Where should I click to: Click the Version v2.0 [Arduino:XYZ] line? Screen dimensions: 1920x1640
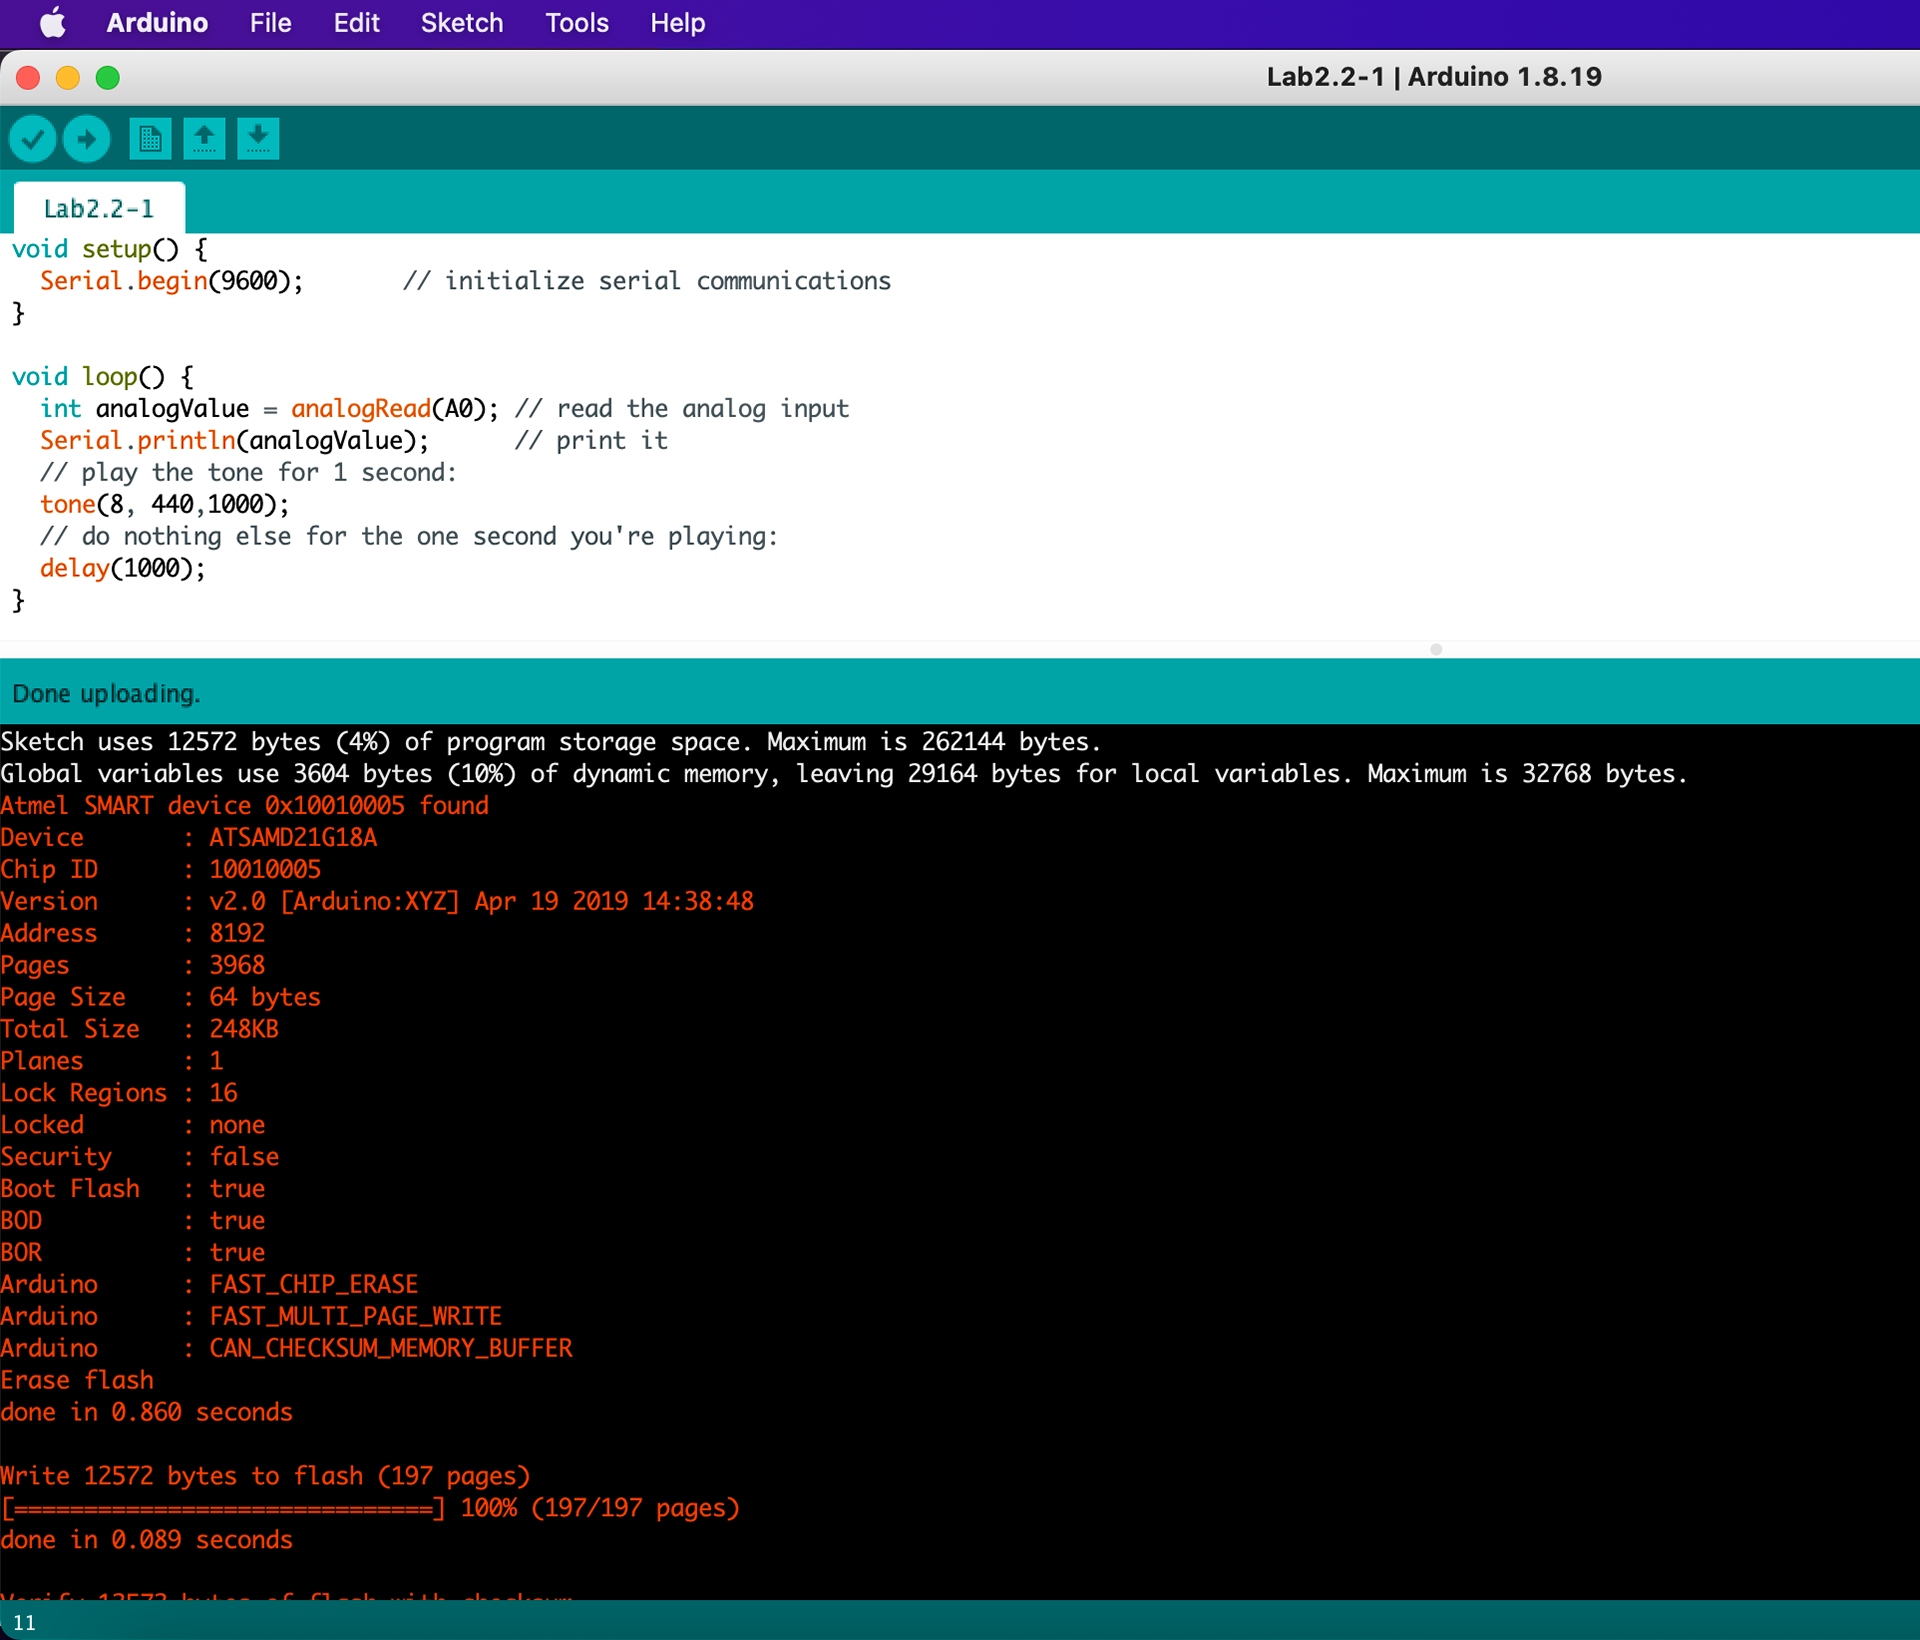point(377,902)
